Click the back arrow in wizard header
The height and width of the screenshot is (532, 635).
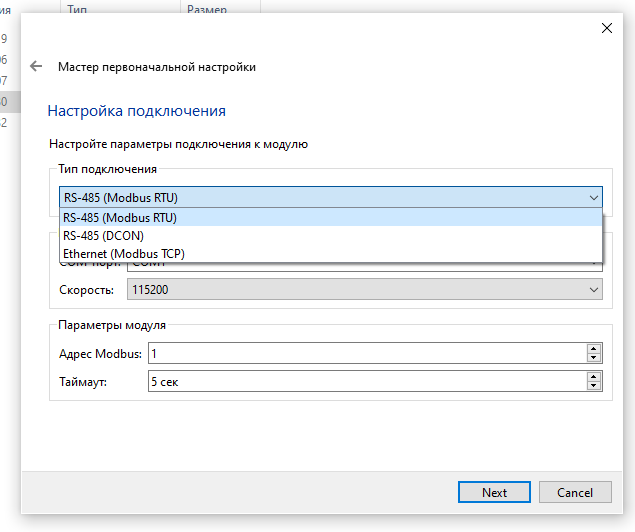tap(37, 67)
